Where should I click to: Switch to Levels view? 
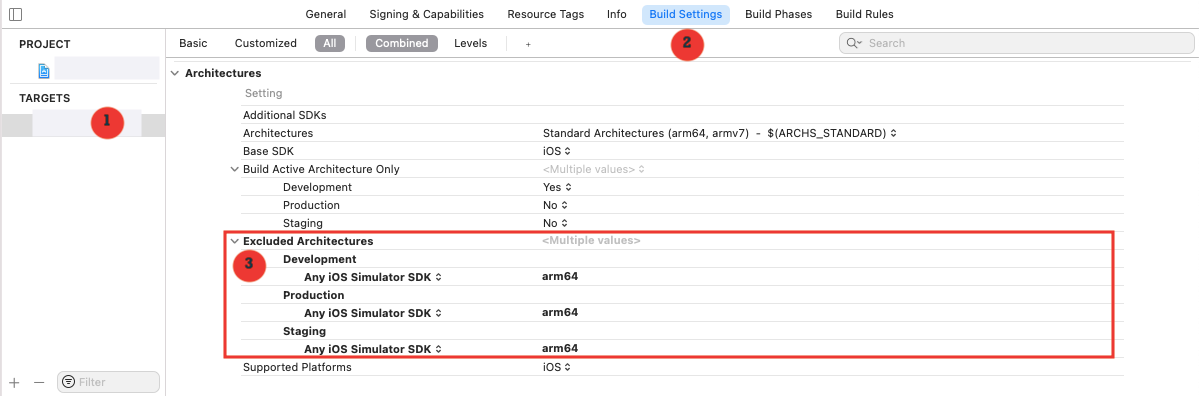[x=470, y=44]
